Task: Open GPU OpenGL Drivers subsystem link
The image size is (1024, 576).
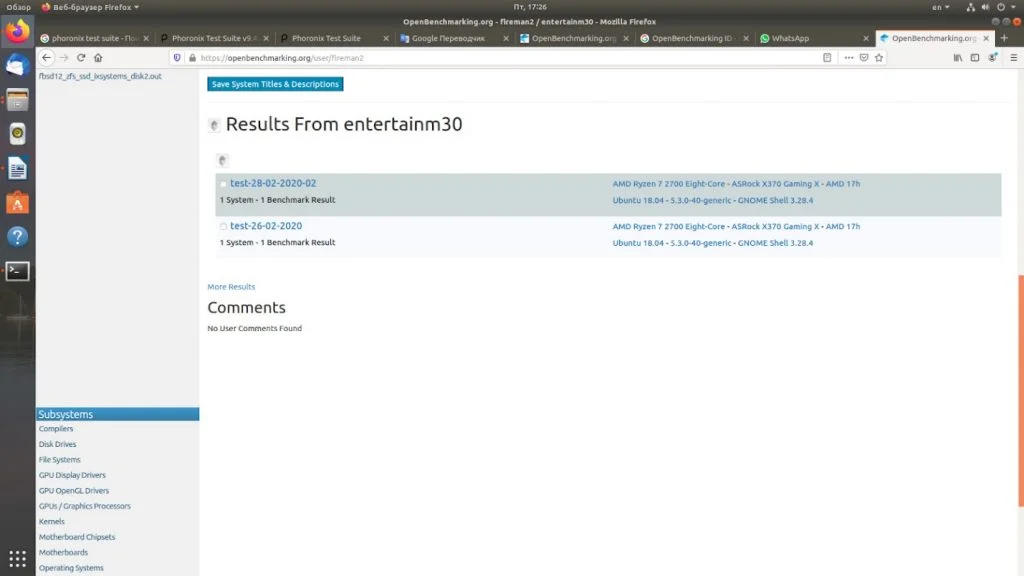Action: point(74,491)
